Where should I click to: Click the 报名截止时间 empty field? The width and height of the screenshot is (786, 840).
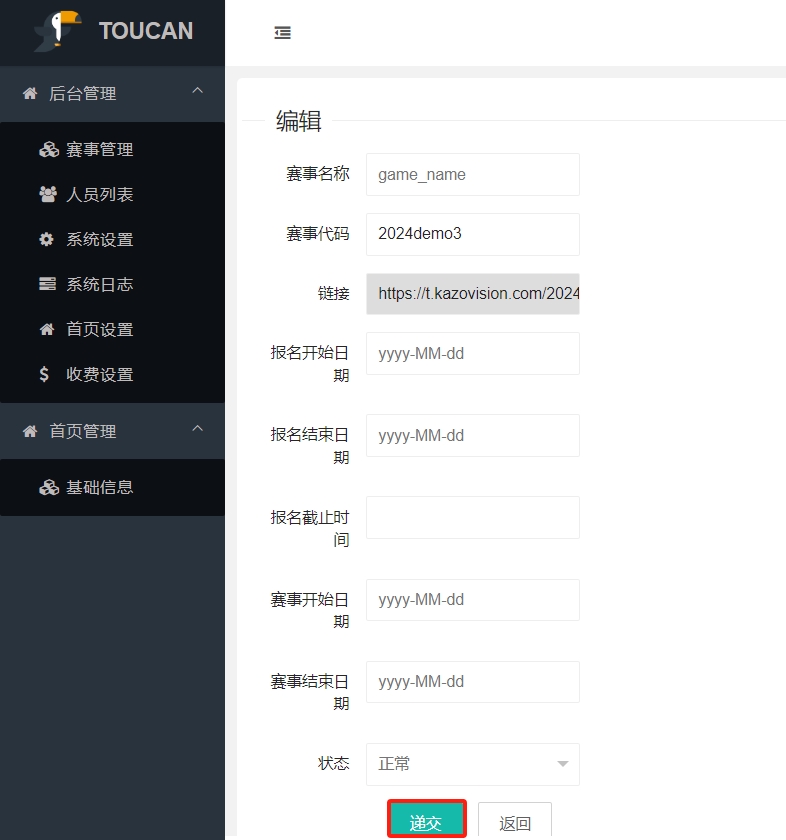[472, 518]
